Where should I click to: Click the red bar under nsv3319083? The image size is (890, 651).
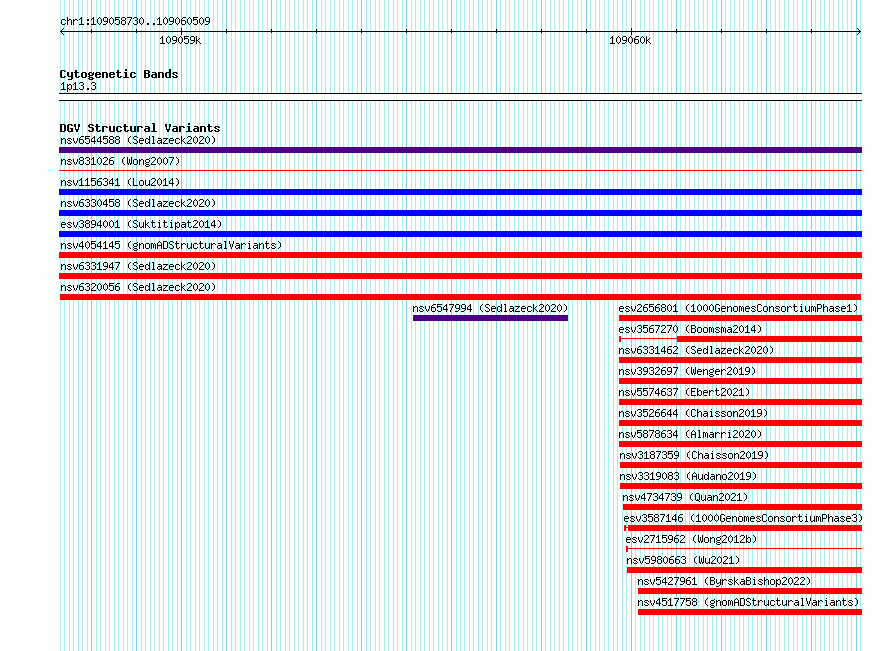click(x=741, y=486)
